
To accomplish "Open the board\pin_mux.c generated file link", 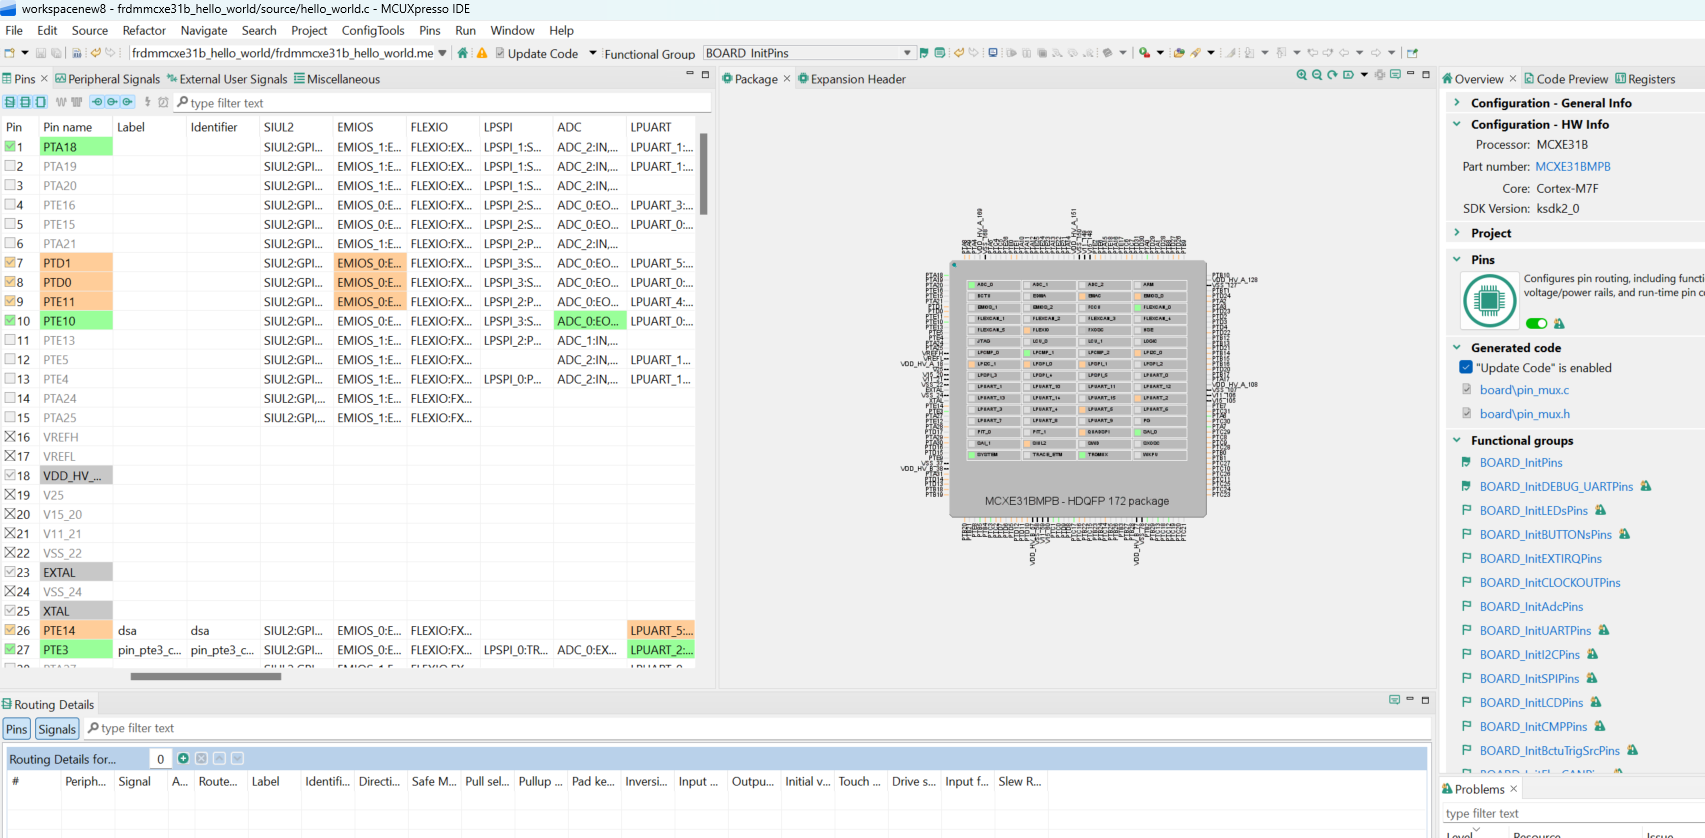I will click(x=1525, y=390).
